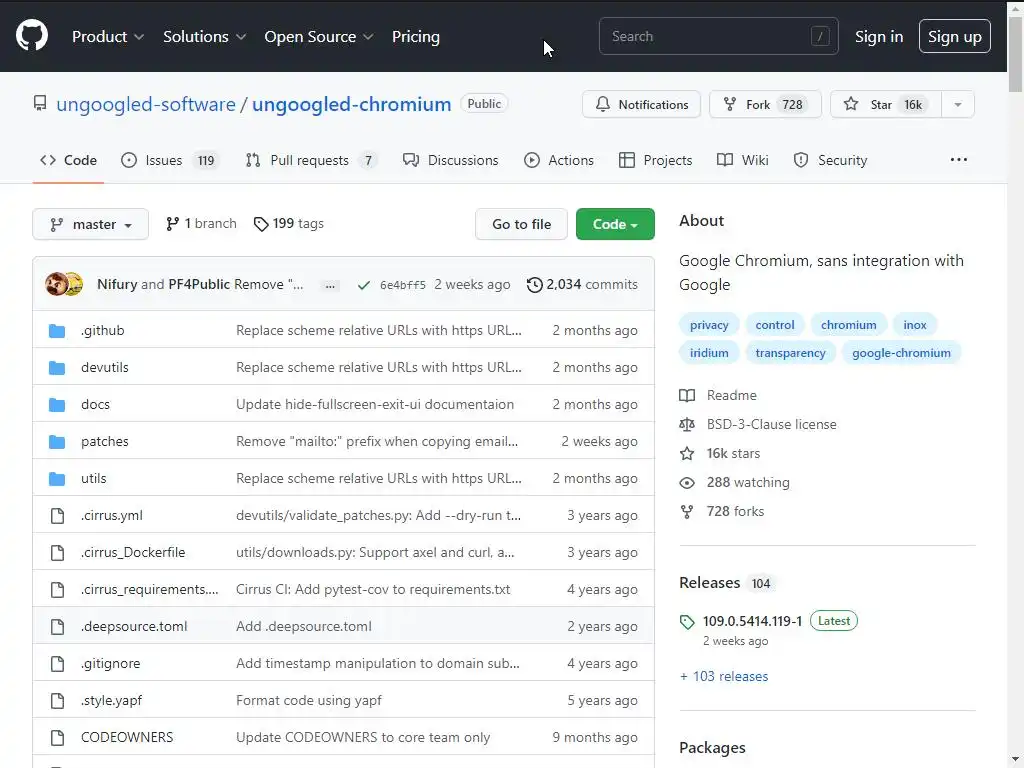Open the docs folder
The height and width of the screenshot is (768, 1024).
(x=95, y=404)
